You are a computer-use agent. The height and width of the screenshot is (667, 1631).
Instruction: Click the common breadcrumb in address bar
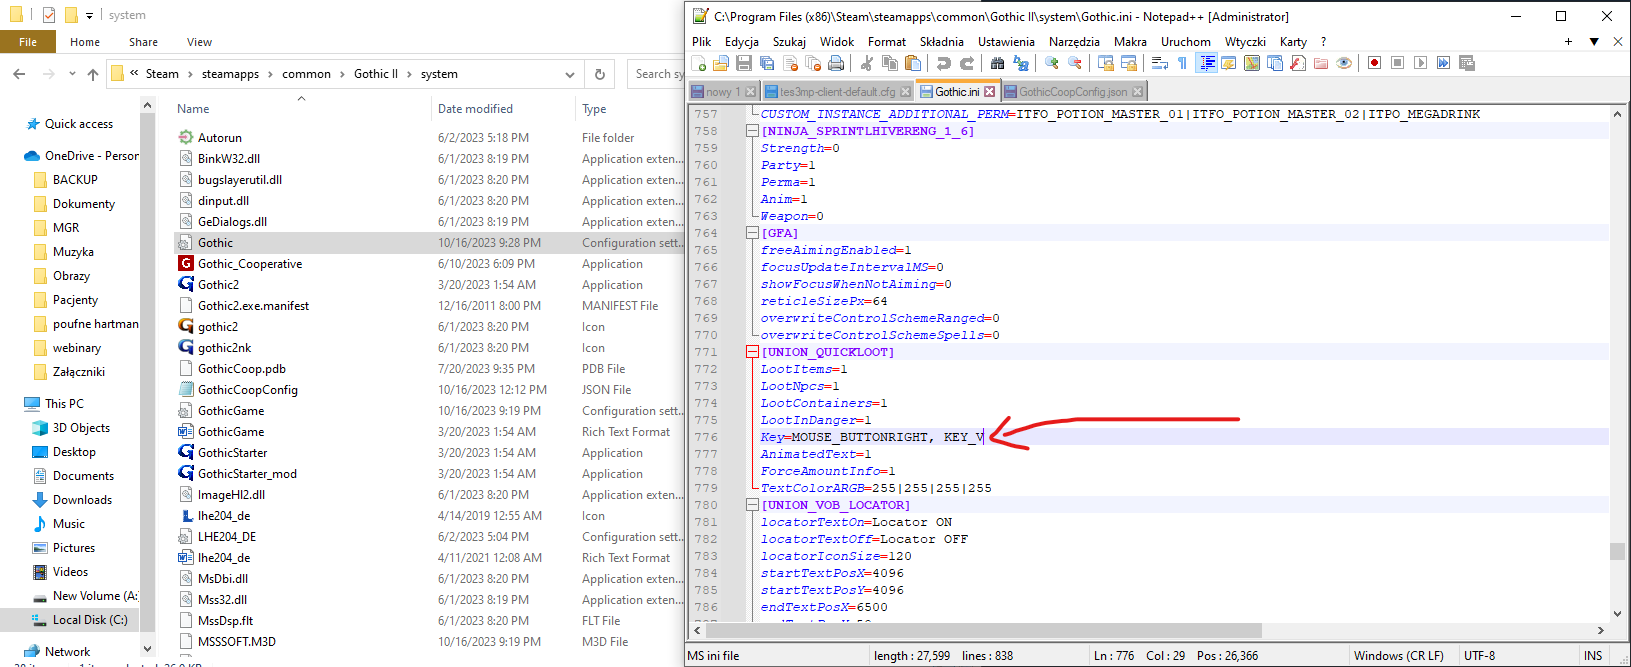click(x=306, y=74)
